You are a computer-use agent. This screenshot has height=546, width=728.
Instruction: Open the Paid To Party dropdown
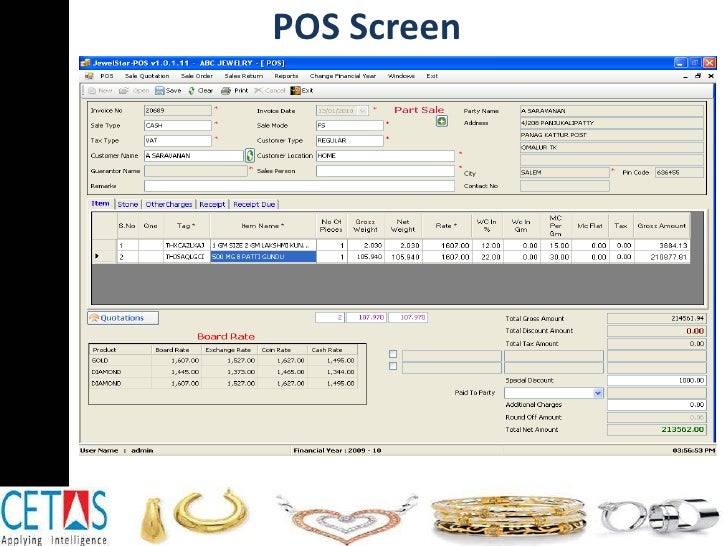click(x=598, y=393)
